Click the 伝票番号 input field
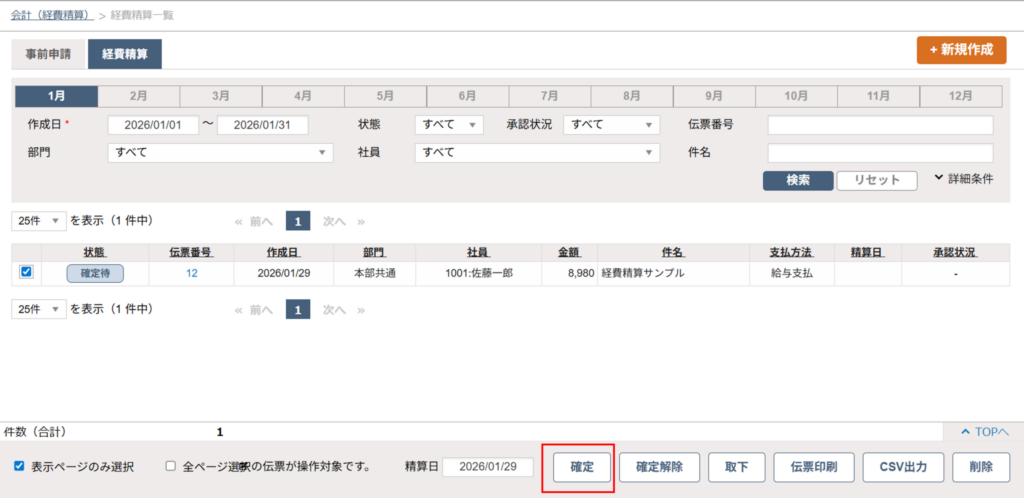The height and width of the screenshot is (498, 1024). 879,125
